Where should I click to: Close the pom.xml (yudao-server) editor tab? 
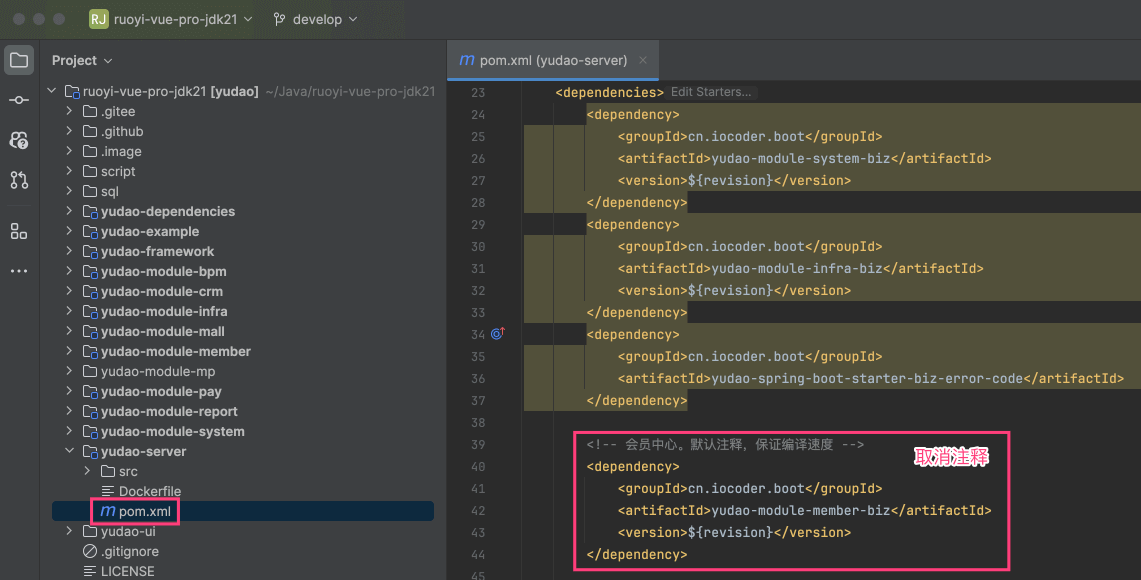(644, 60)
